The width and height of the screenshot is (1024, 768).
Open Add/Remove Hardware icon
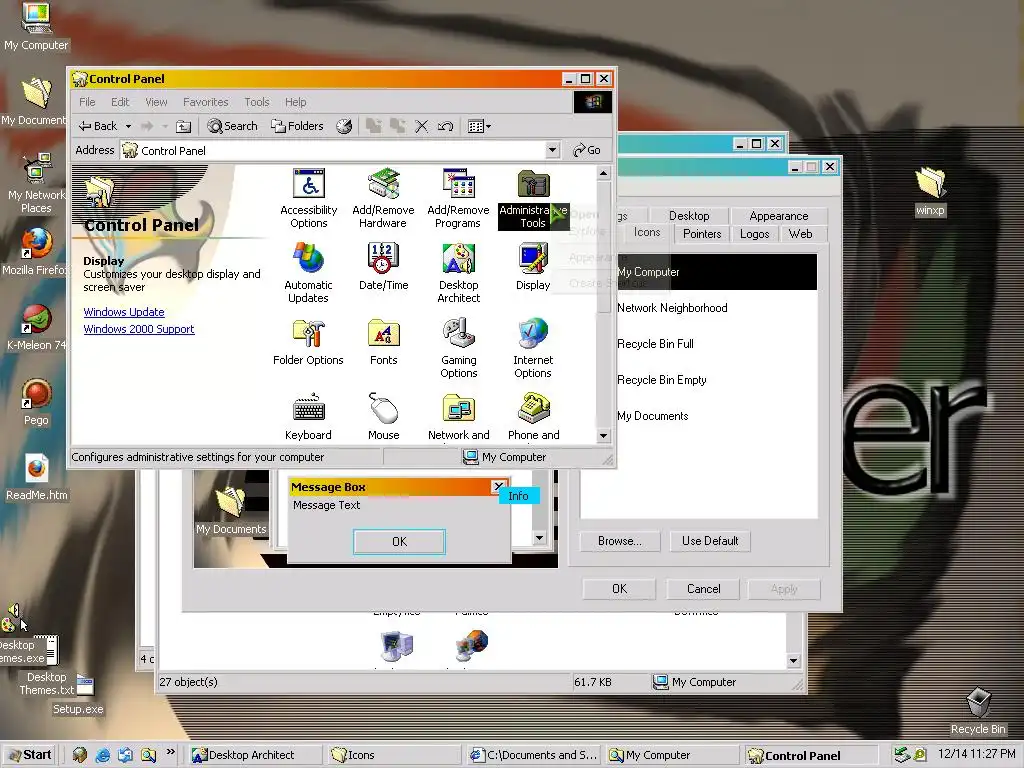click(x=383, y=199)
